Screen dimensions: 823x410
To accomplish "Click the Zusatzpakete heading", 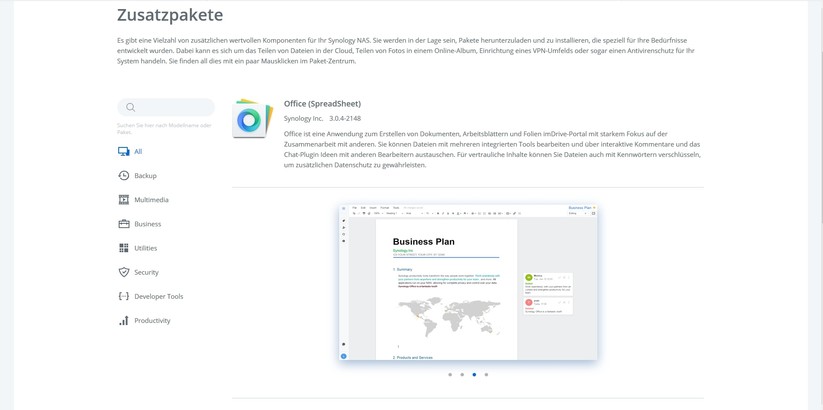I will 170,15.
